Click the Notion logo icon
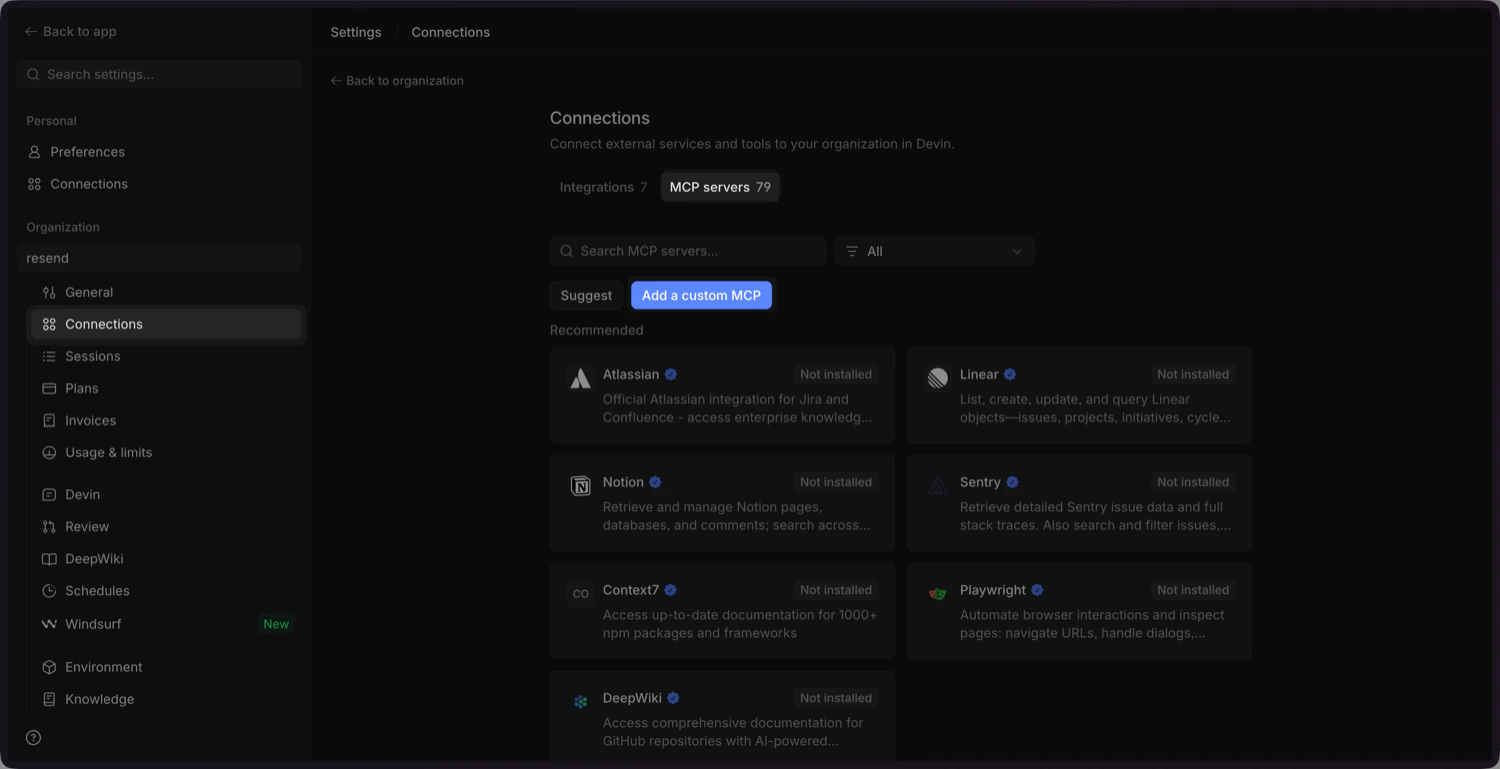 (580, 486)
